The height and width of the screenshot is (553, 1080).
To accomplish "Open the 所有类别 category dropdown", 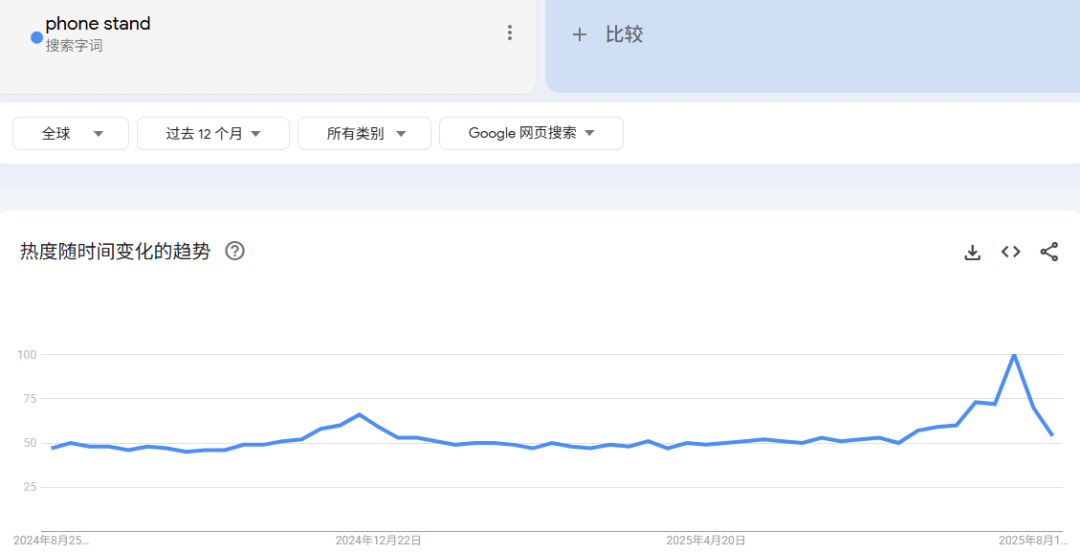I will 364,134.
